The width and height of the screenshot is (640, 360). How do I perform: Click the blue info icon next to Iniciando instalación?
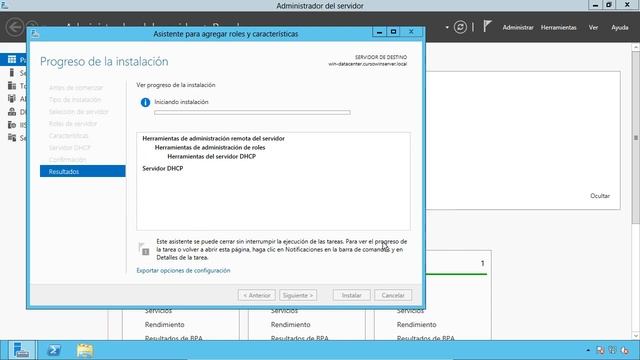point(145,102)
